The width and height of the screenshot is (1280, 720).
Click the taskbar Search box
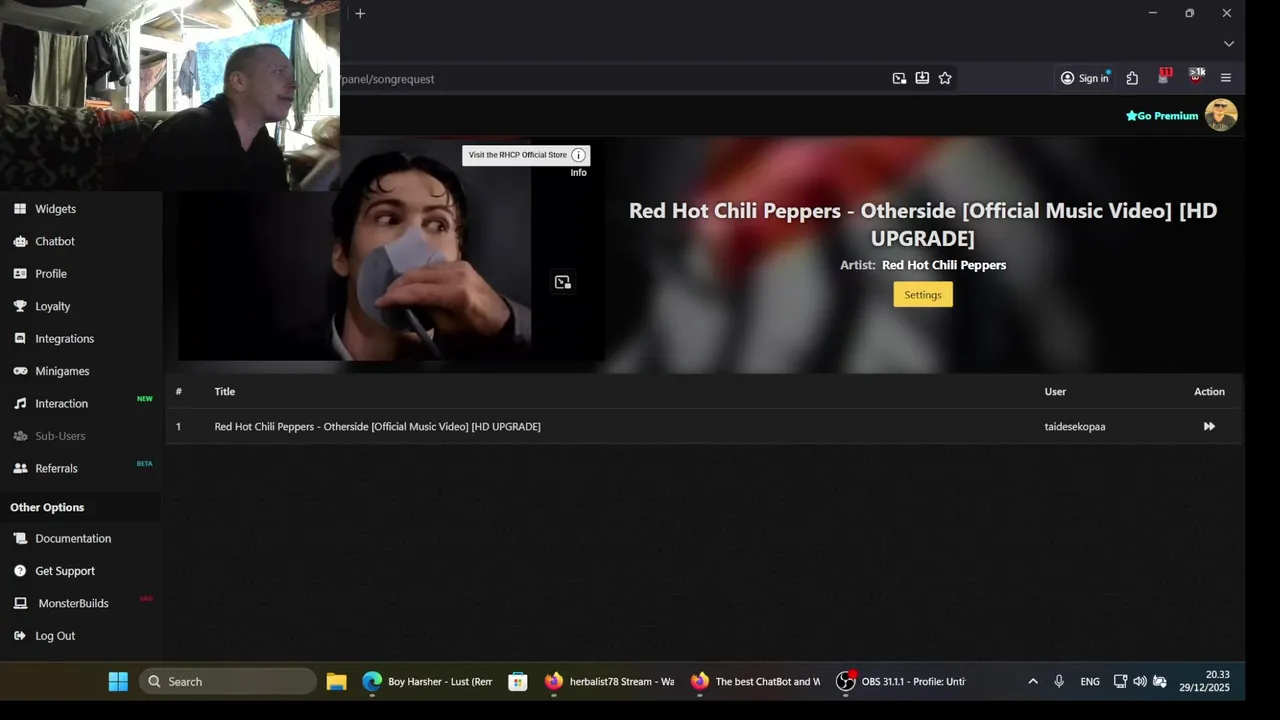coord(228,681)
